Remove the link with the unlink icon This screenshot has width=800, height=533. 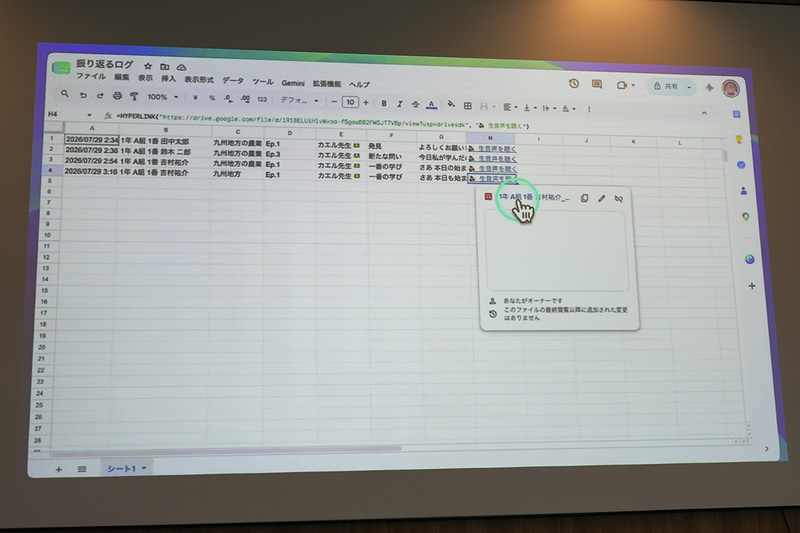coord(618,199)
